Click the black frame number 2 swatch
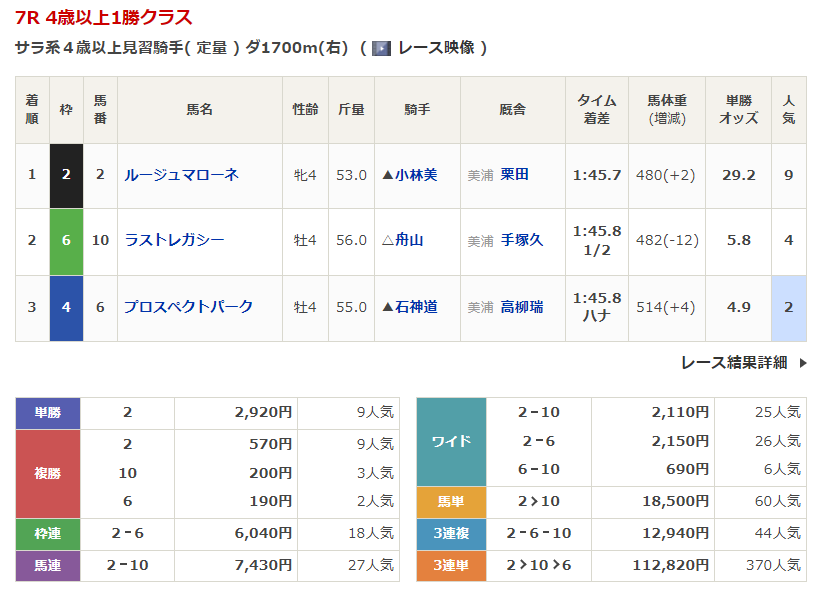Image resolution: width=824 pixels, height=591 pixels. [x=66, y=175]
